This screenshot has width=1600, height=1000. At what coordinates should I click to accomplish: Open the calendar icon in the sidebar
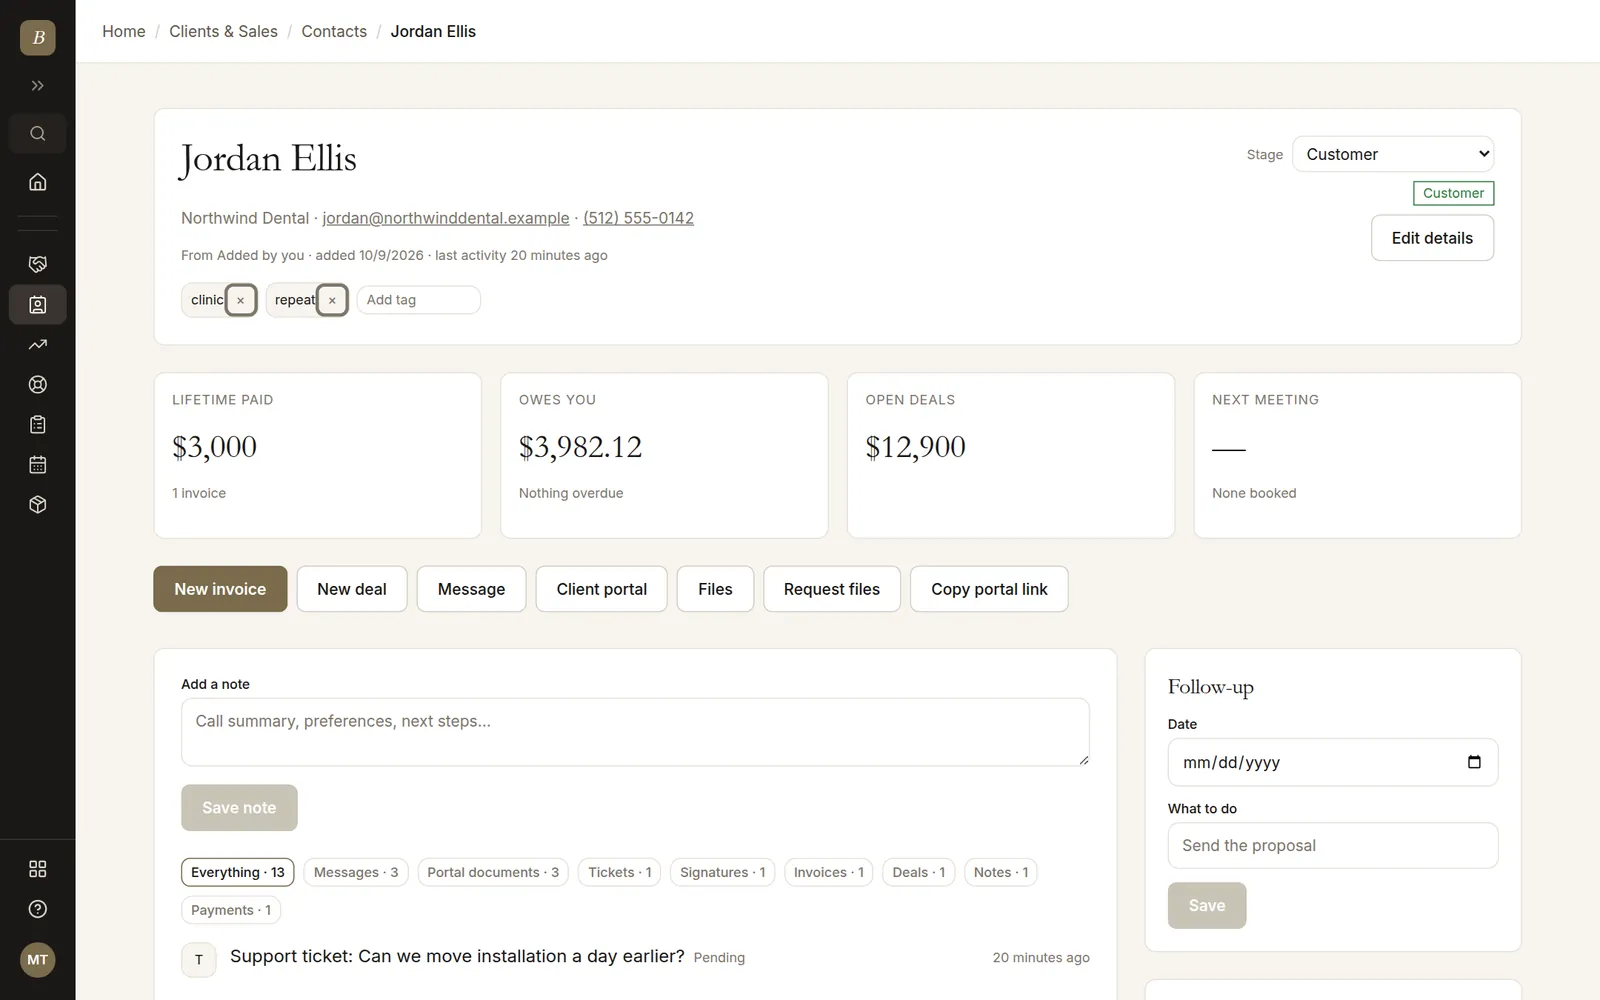click(38, 465)
